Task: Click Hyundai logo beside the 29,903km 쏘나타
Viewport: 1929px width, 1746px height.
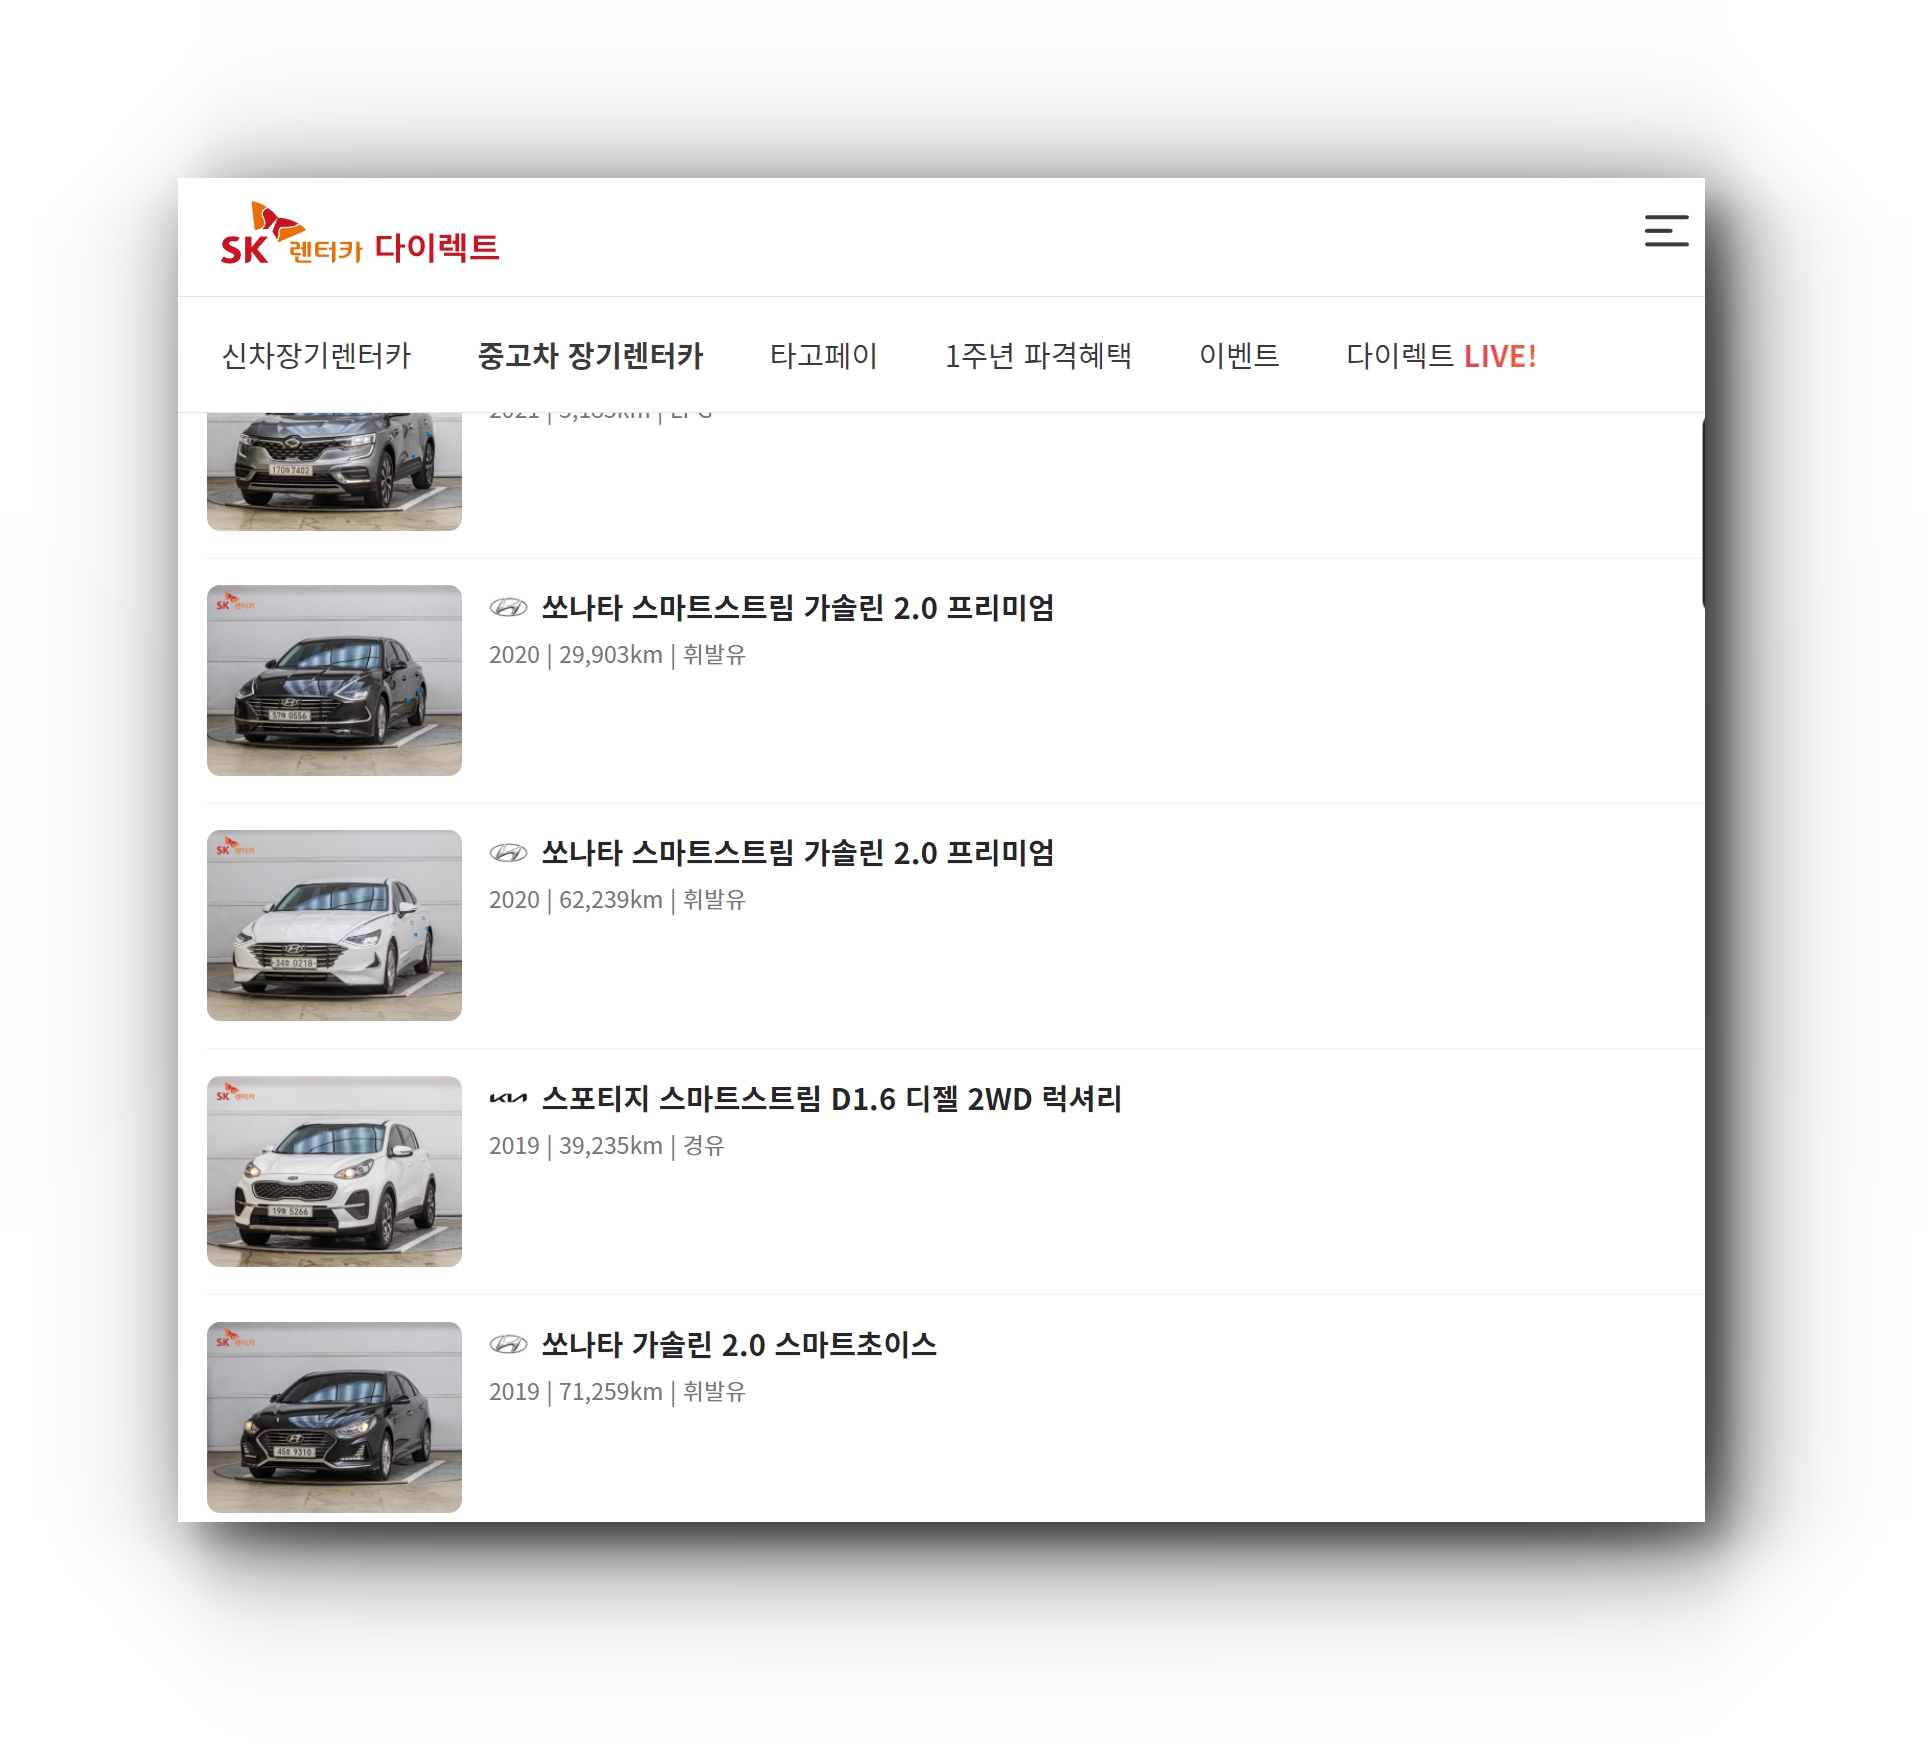Action: tap(508, 607)
